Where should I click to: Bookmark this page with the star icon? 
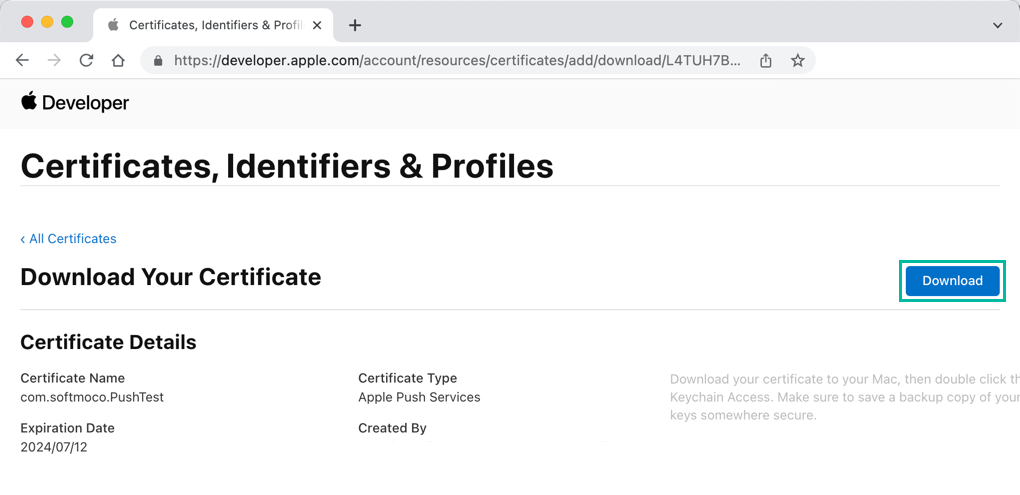798,60
